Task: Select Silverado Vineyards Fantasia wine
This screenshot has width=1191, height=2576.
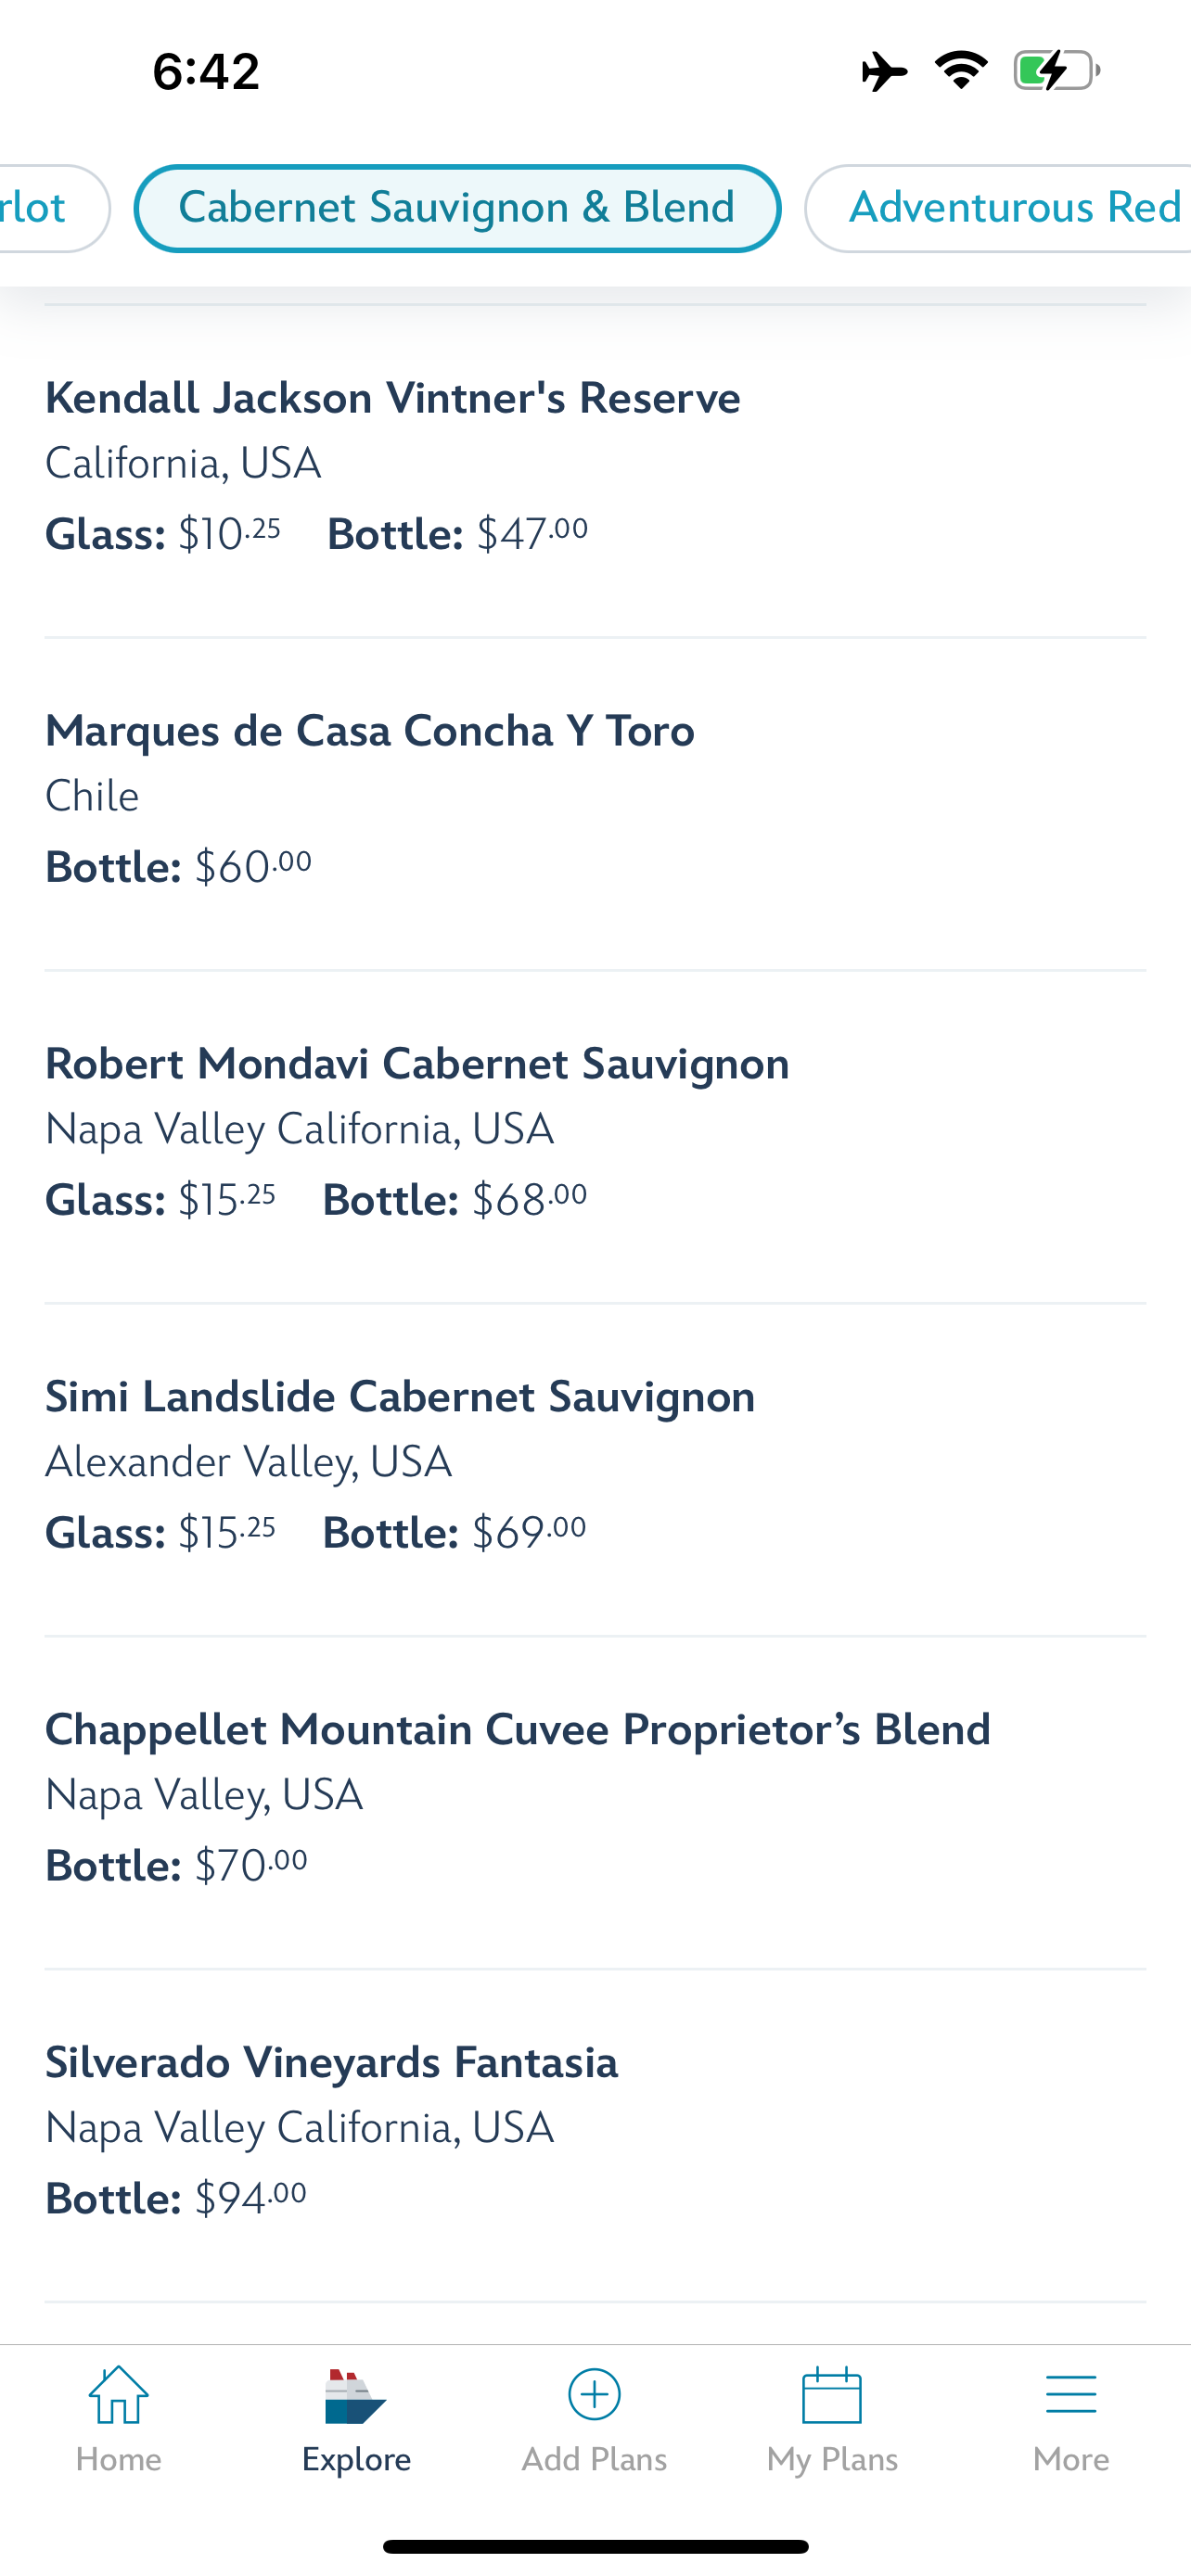Action: pos(331,2063)
